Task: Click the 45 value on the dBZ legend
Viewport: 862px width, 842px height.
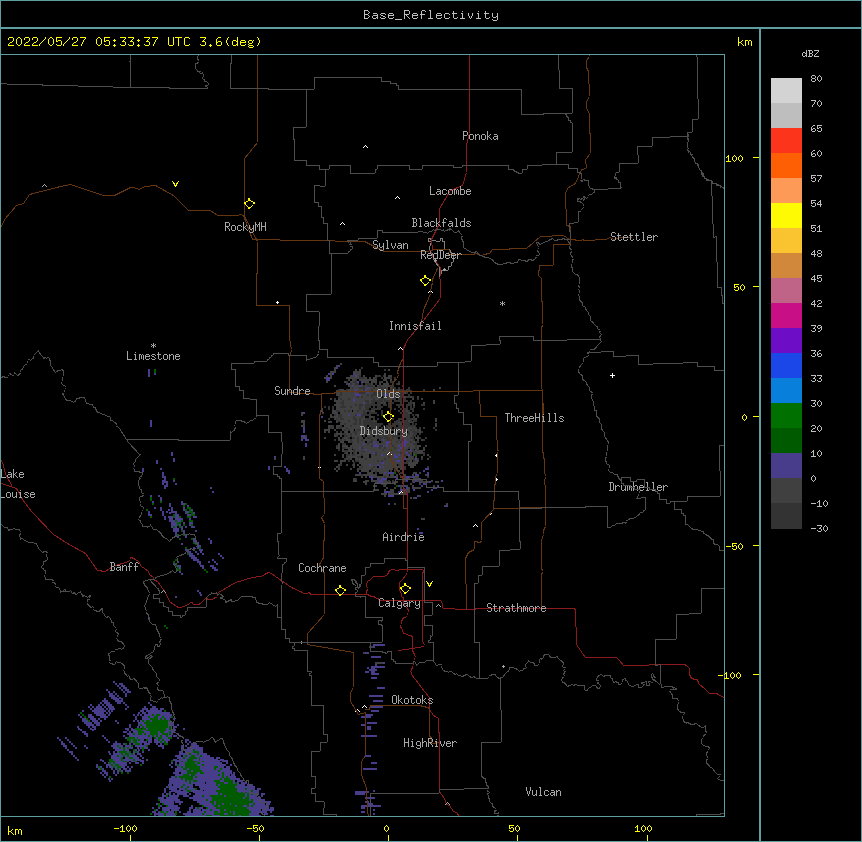Action: [x=816, y=278]
